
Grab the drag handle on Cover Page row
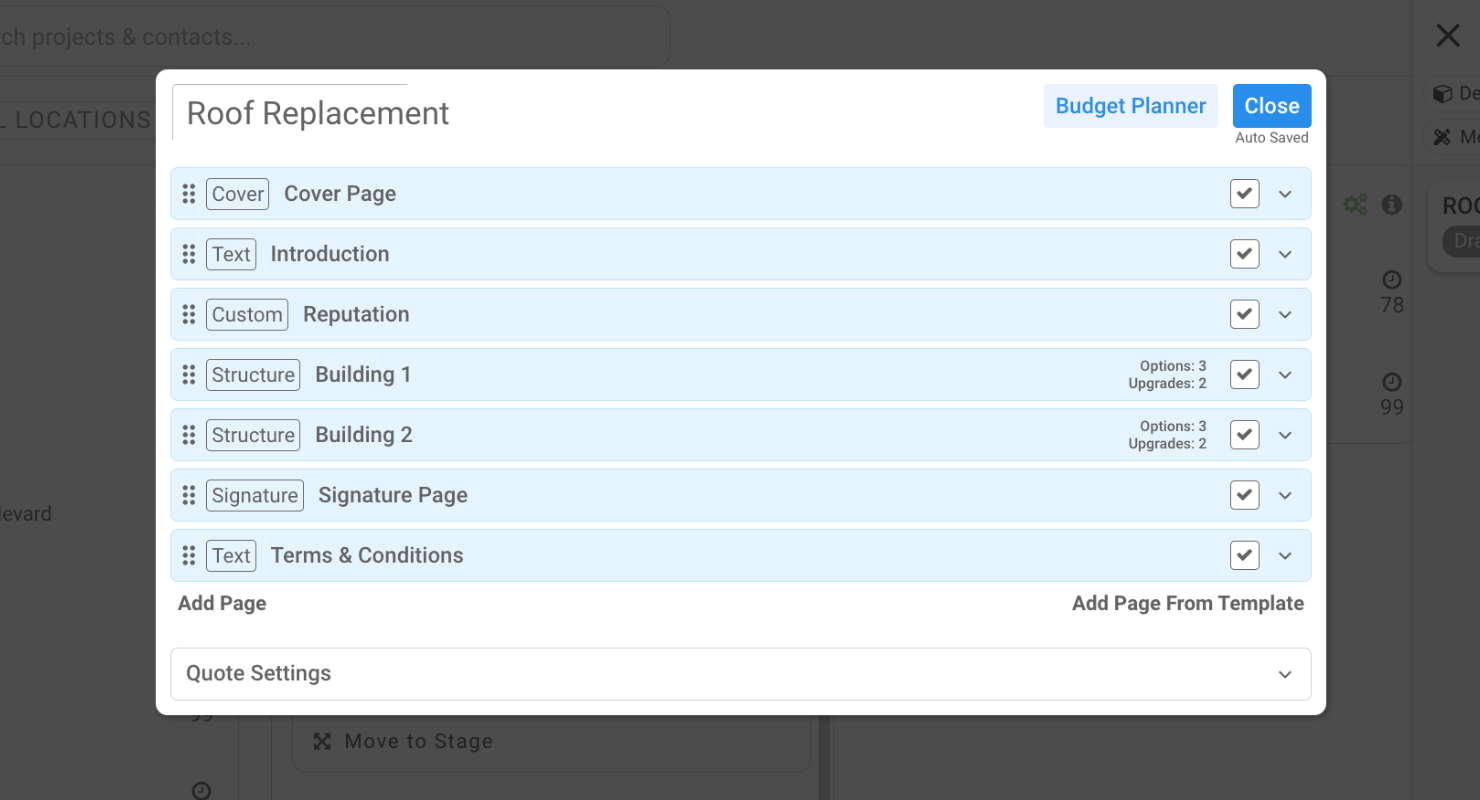[189, 194]
